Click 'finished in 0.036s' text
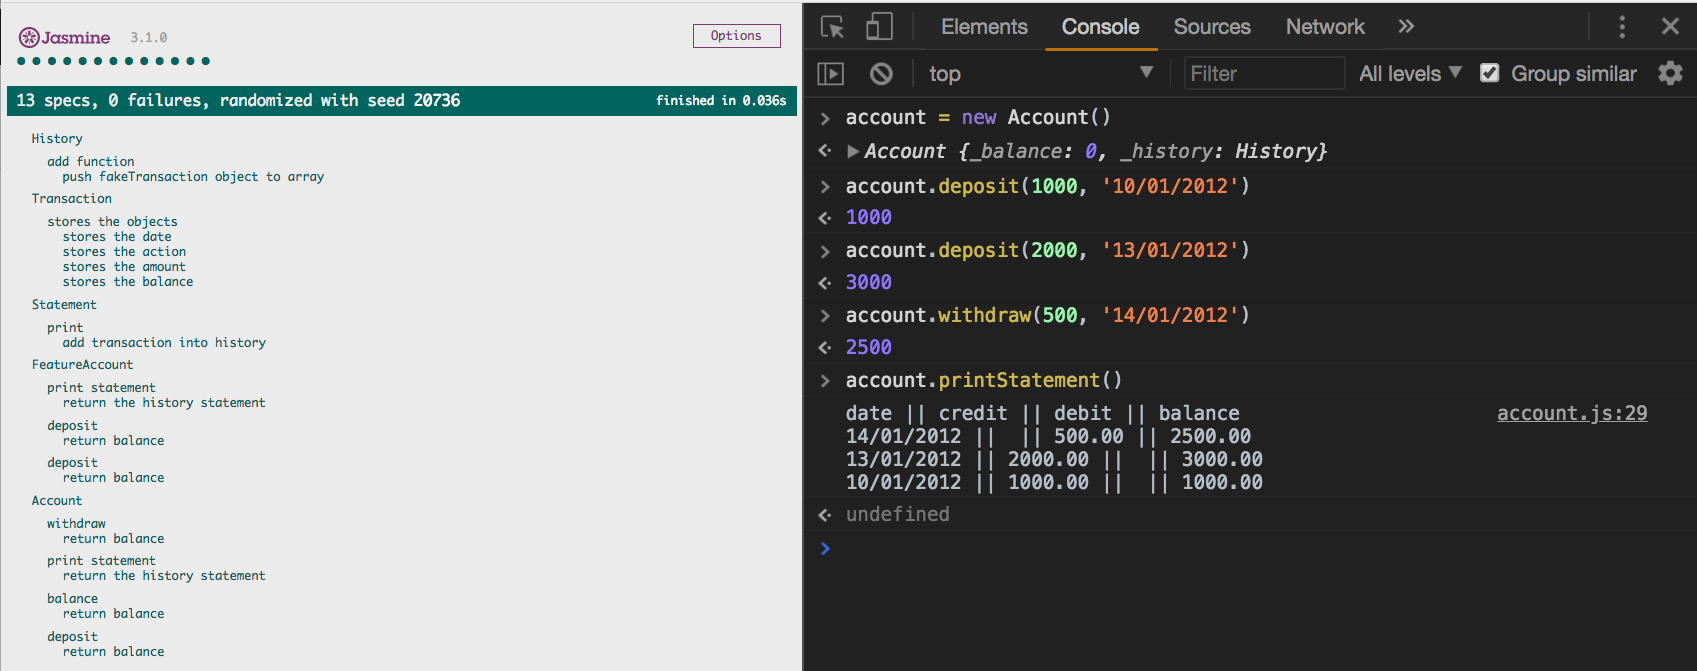 (x=721, y=101)
